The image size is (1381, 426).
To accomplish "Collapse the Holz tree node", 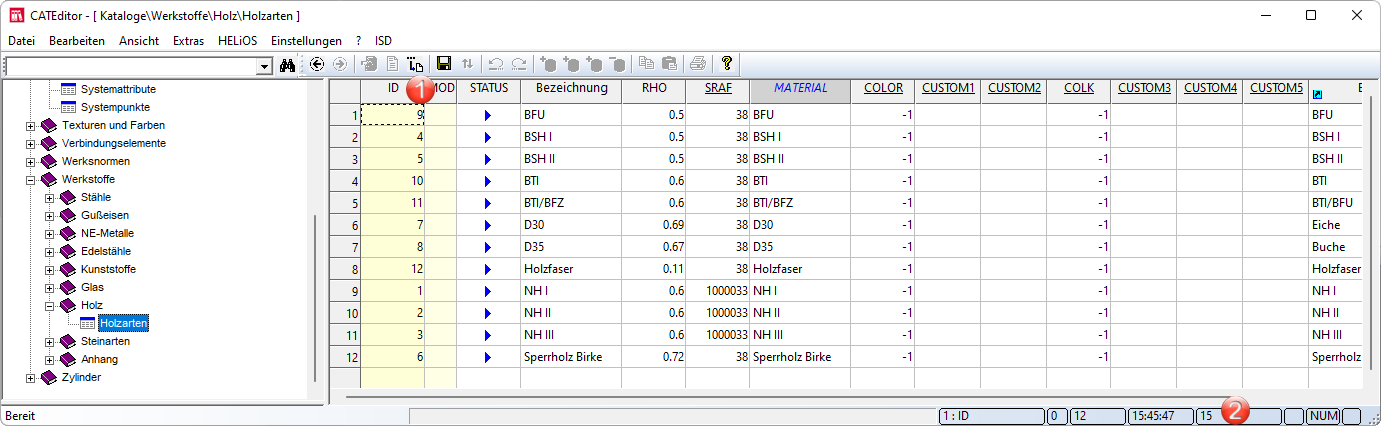I will click(50, 306).
